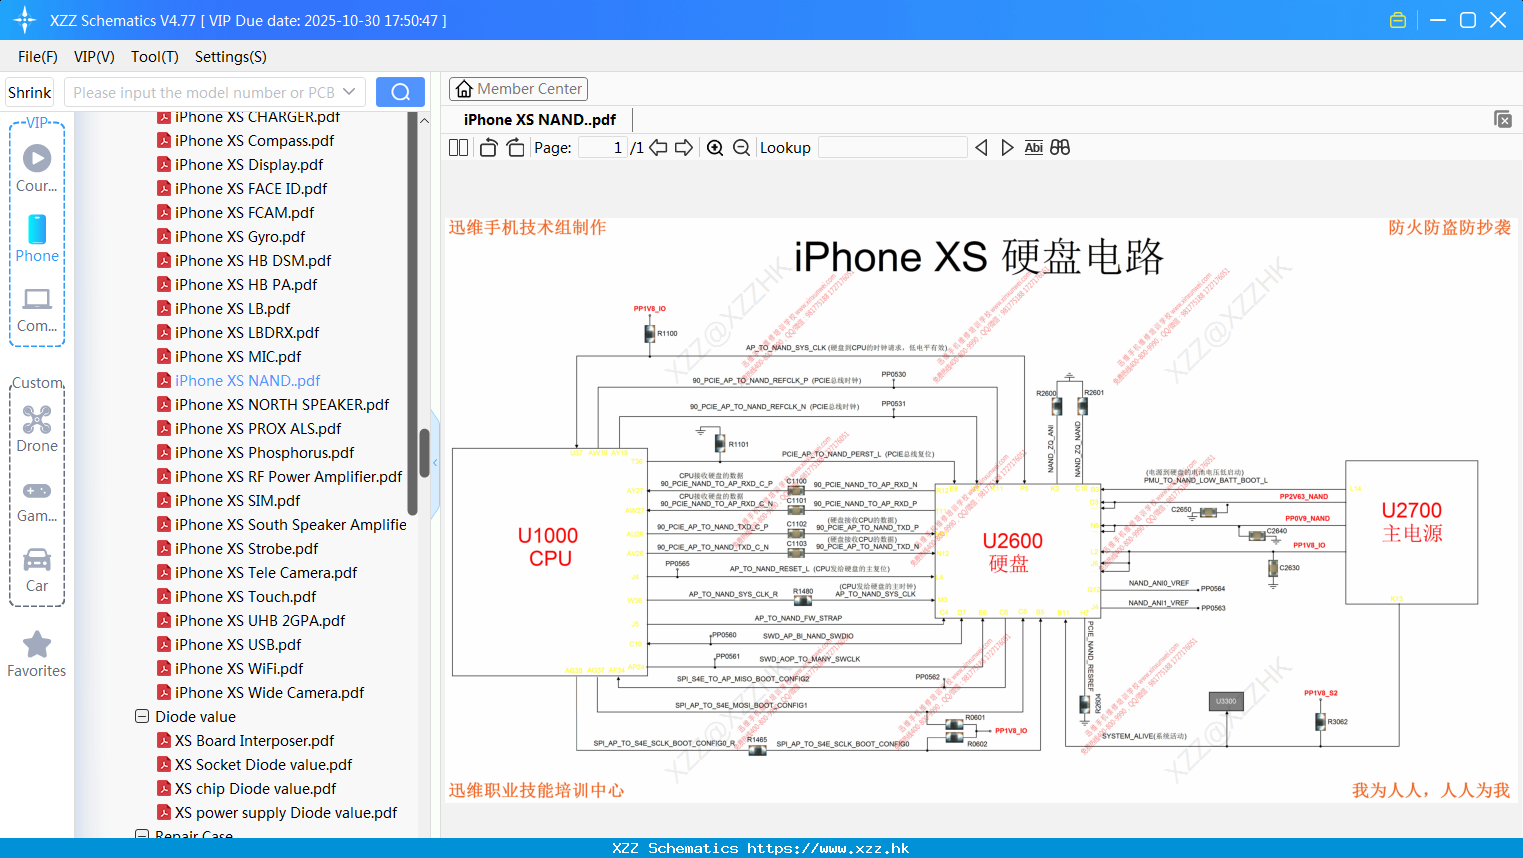Open the model number dropdown arrow
Viewport: 1523px width, 858px height.
tap(349, 92)
